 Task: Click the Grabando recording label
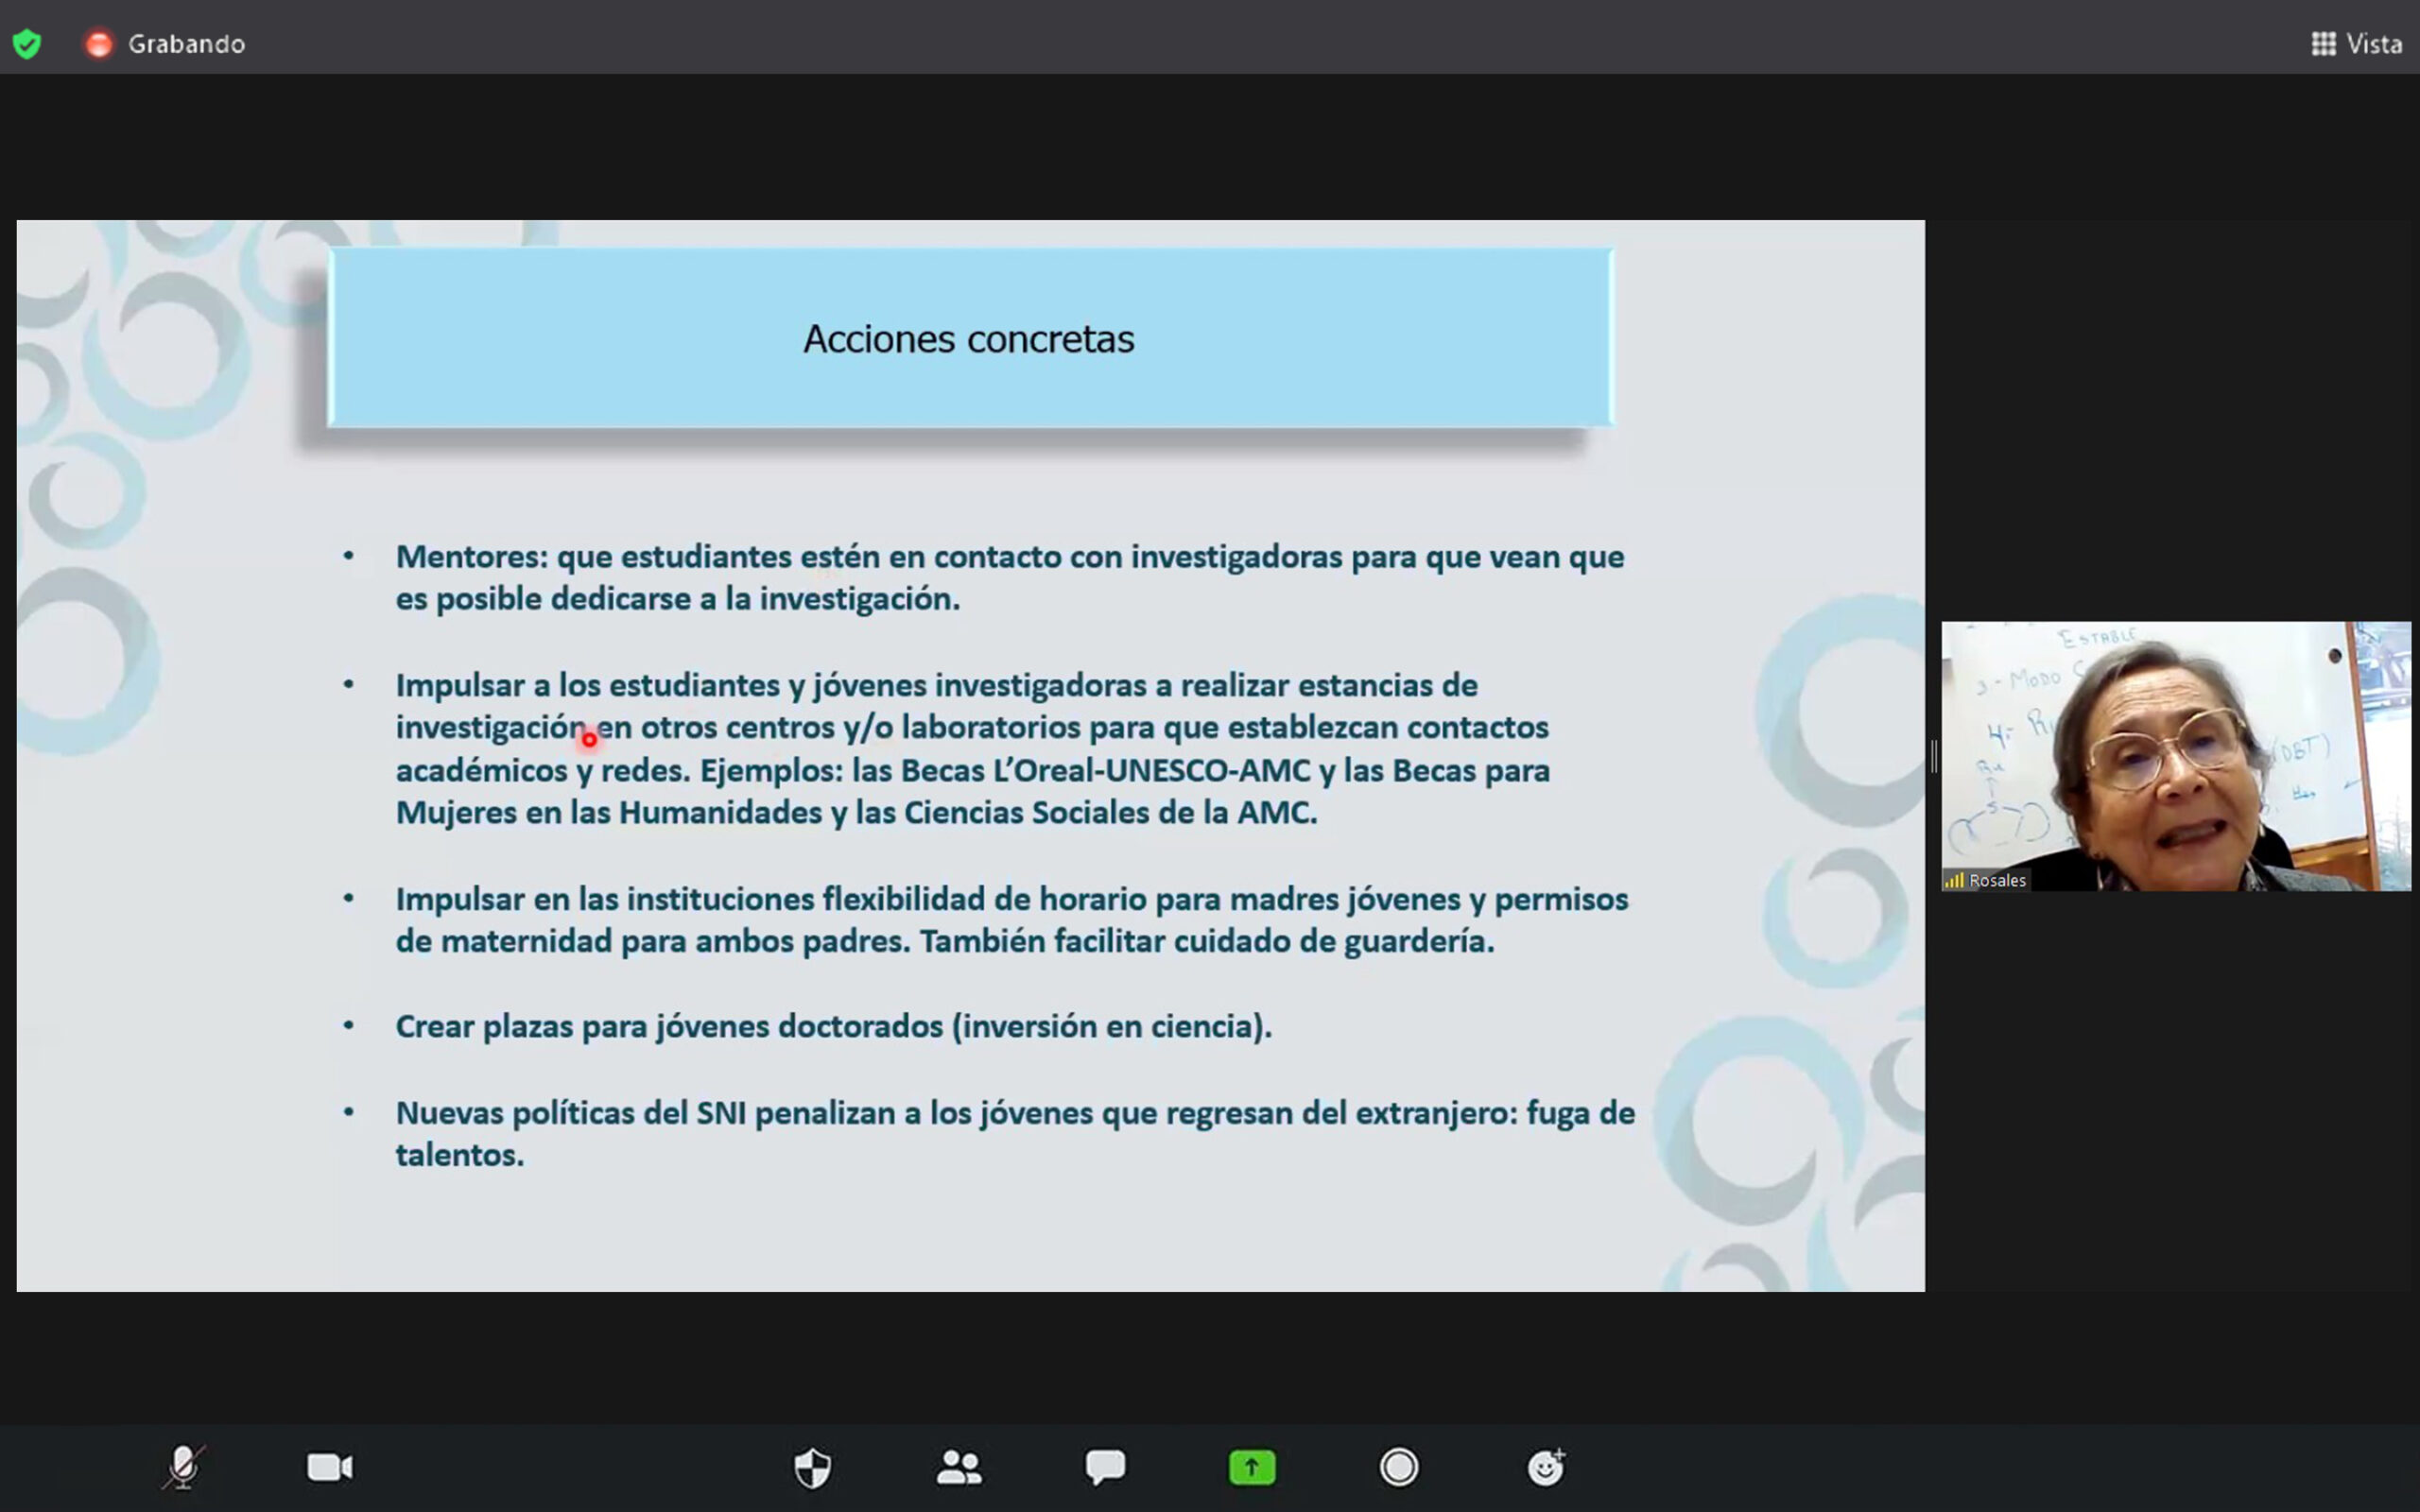coord(186,44)
